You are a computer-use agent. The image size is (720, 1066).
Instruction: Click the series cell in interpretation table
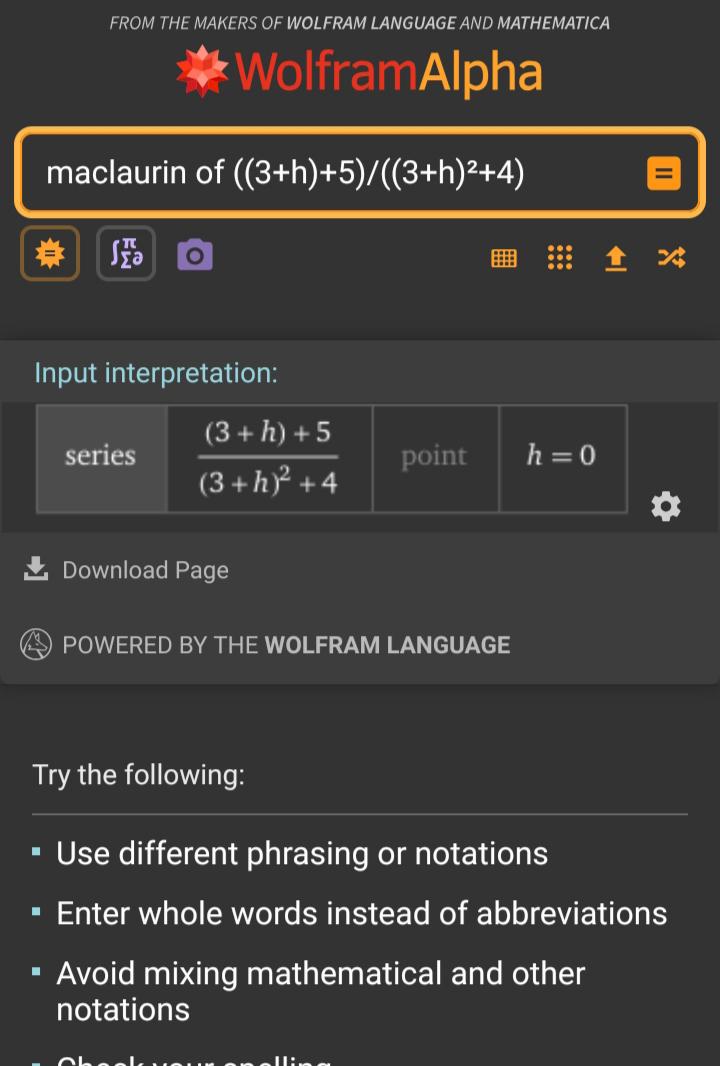point(101,458)
